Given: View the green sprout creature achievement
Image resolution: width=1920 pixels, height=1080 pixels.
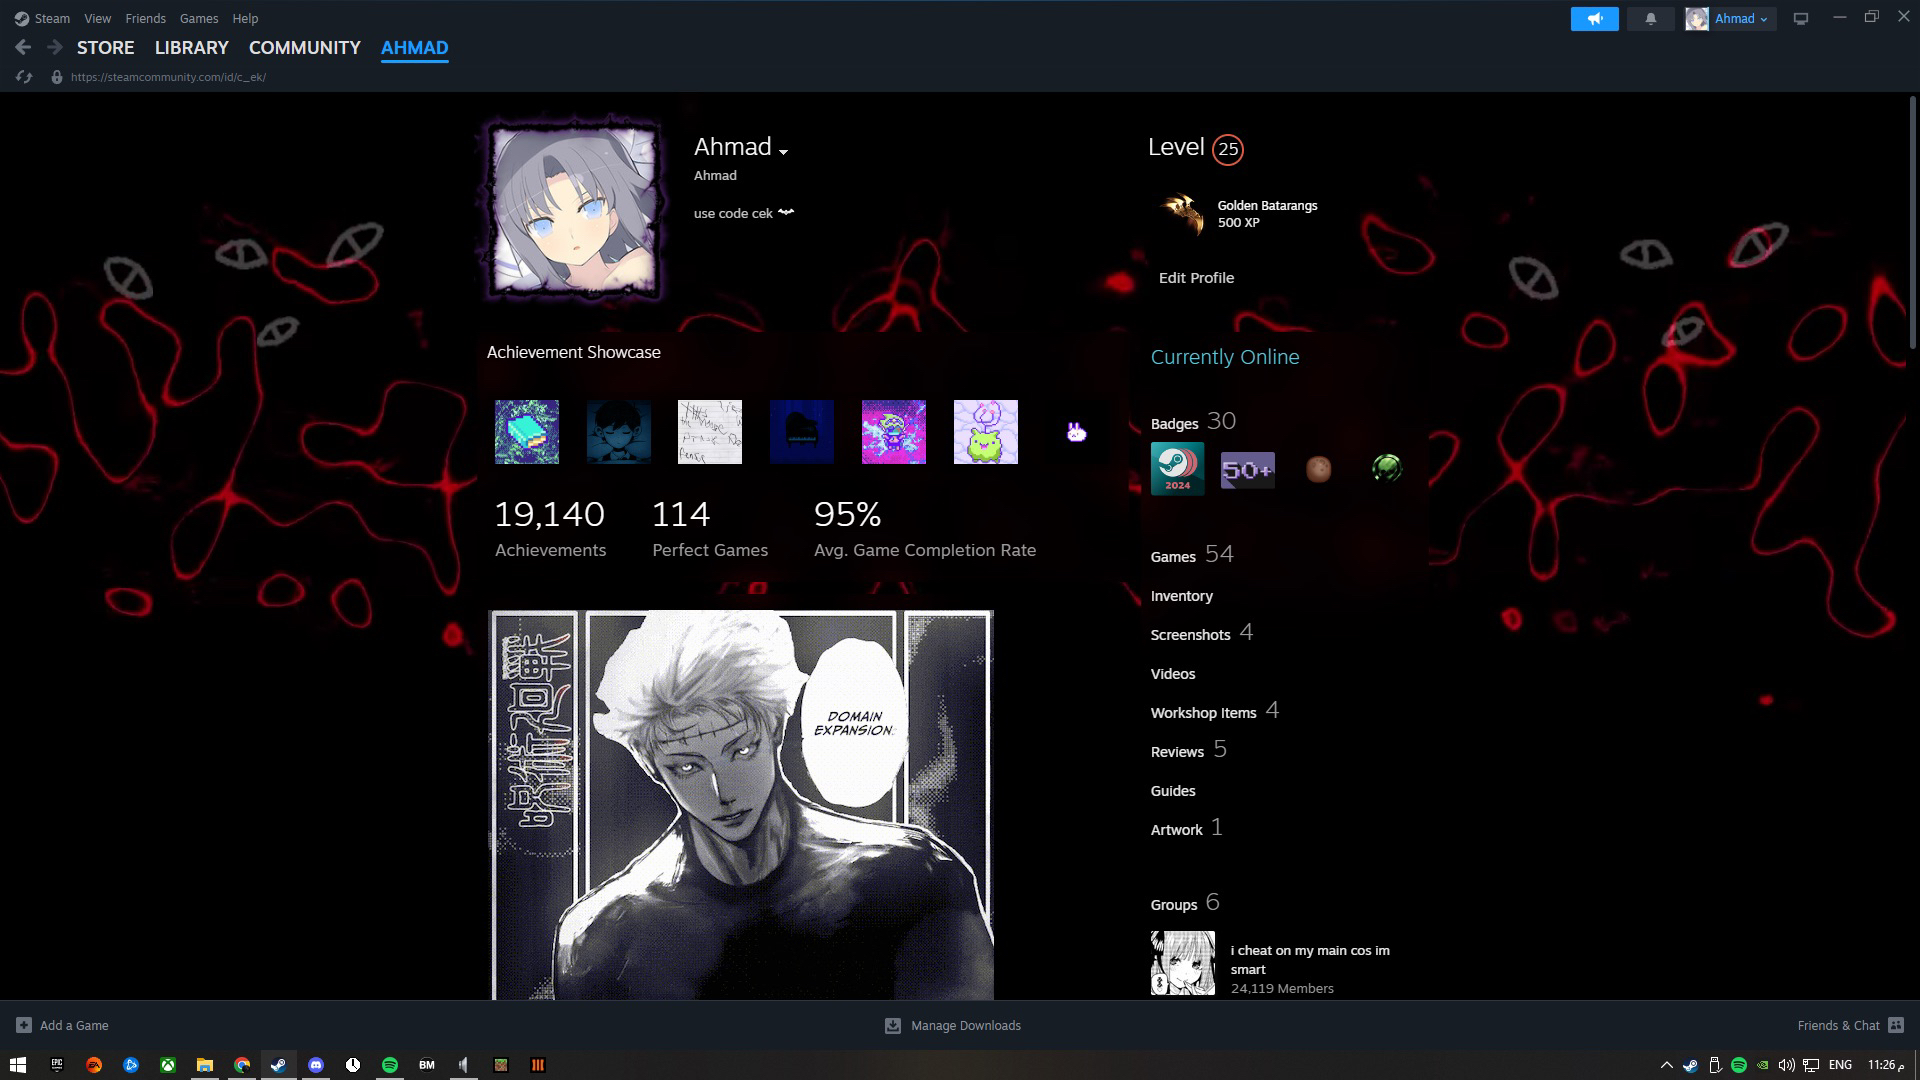Looking at the screenshot, I should pos(986,432).
